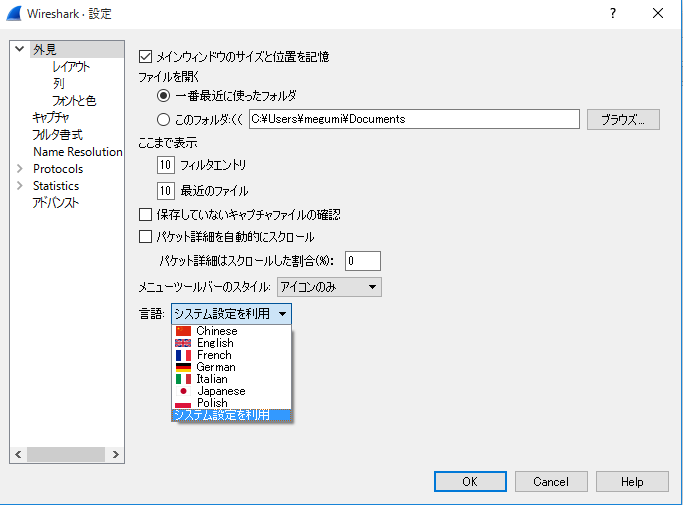Click the Cancel button
Image resolution: width=683 pixels, height=505 pixels.
[x=551, y=481]
